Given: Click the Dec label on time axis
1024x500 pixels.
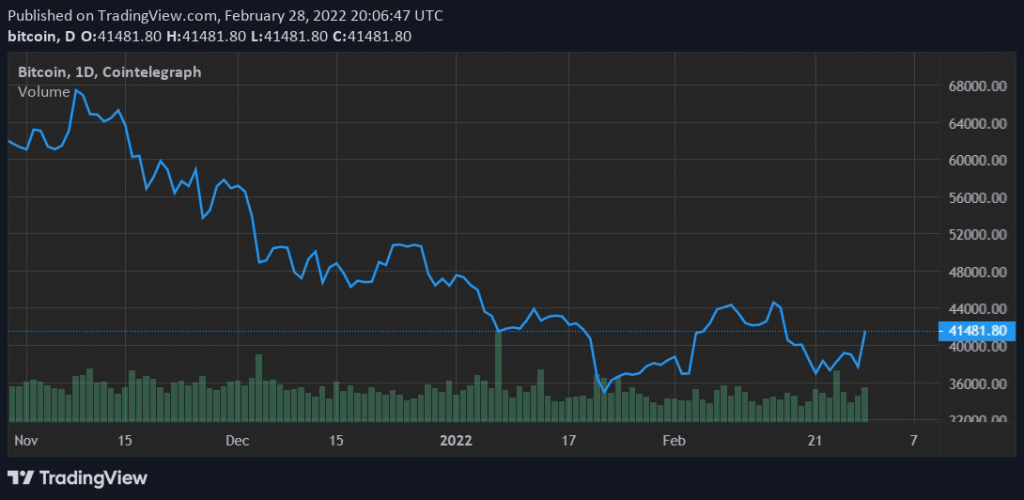Looking at the screenshot, I should point(237,440).
